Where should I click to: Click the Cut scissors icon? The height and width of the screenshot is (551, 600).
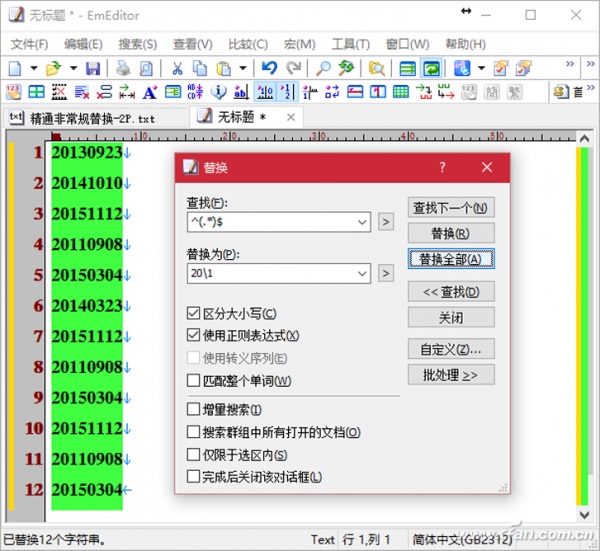click(x=177, y=68)
